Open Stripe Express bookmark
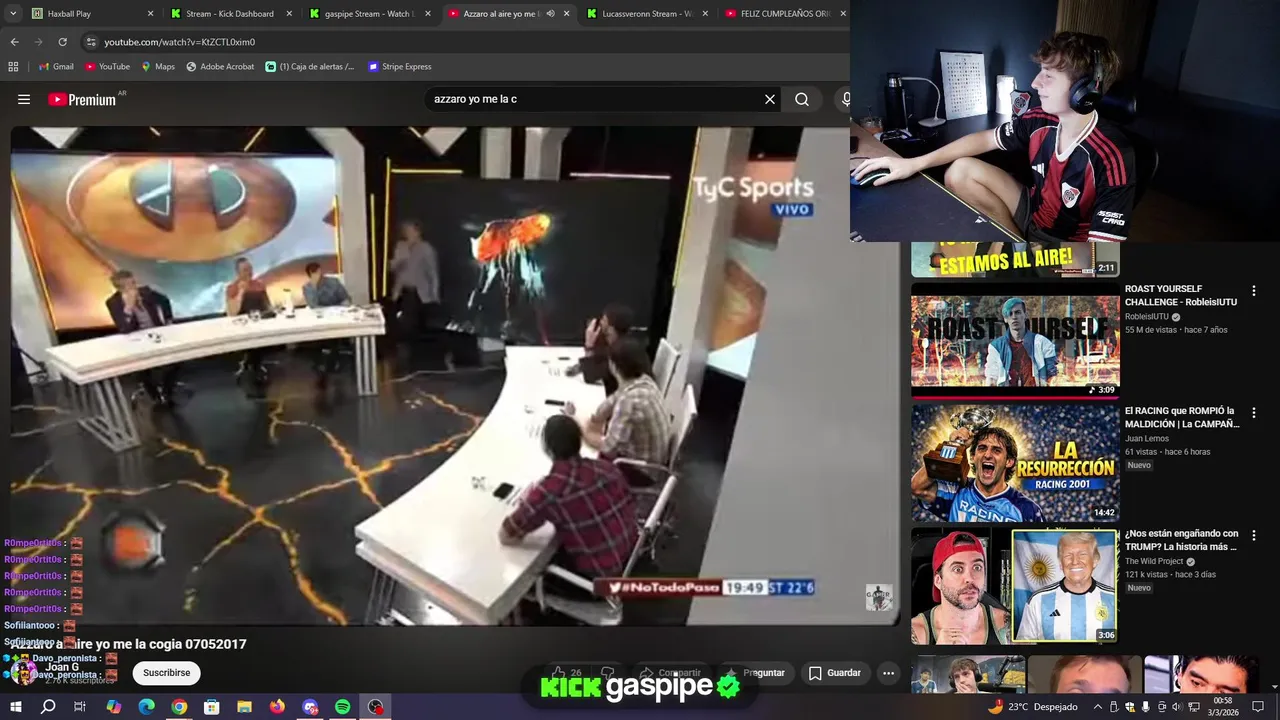Image resolution: width=1280 pixels, height=720 pixels. [x=400, y=67]
